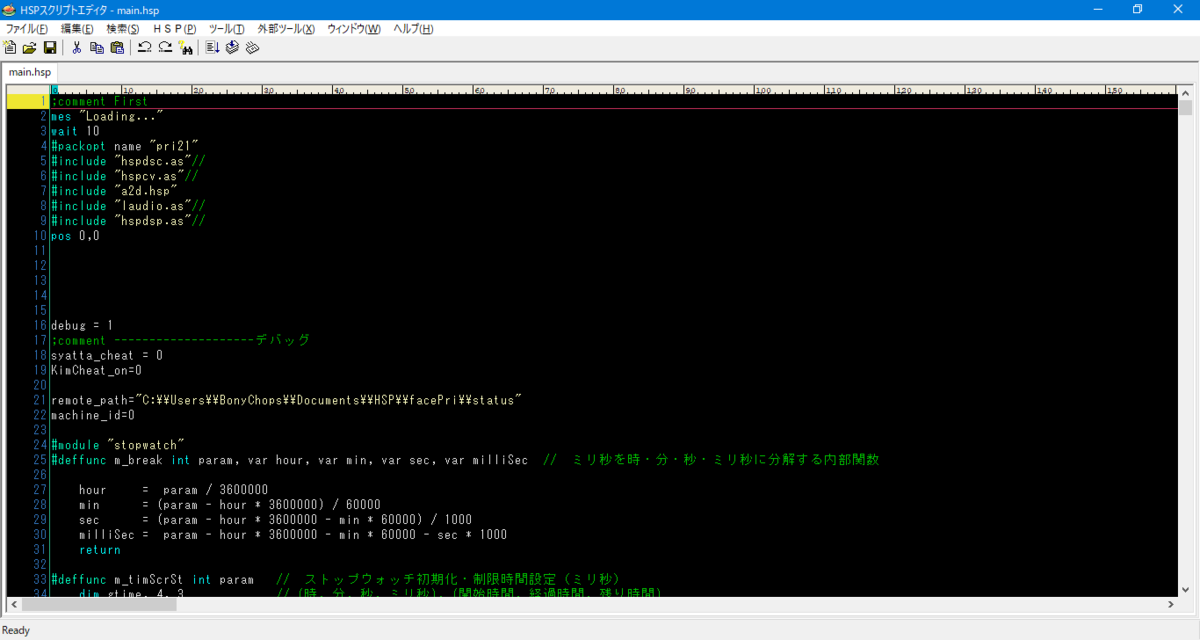Open Find with binoculars icon
This screenshot has width=1200, height=640.
tap(185, 47)
